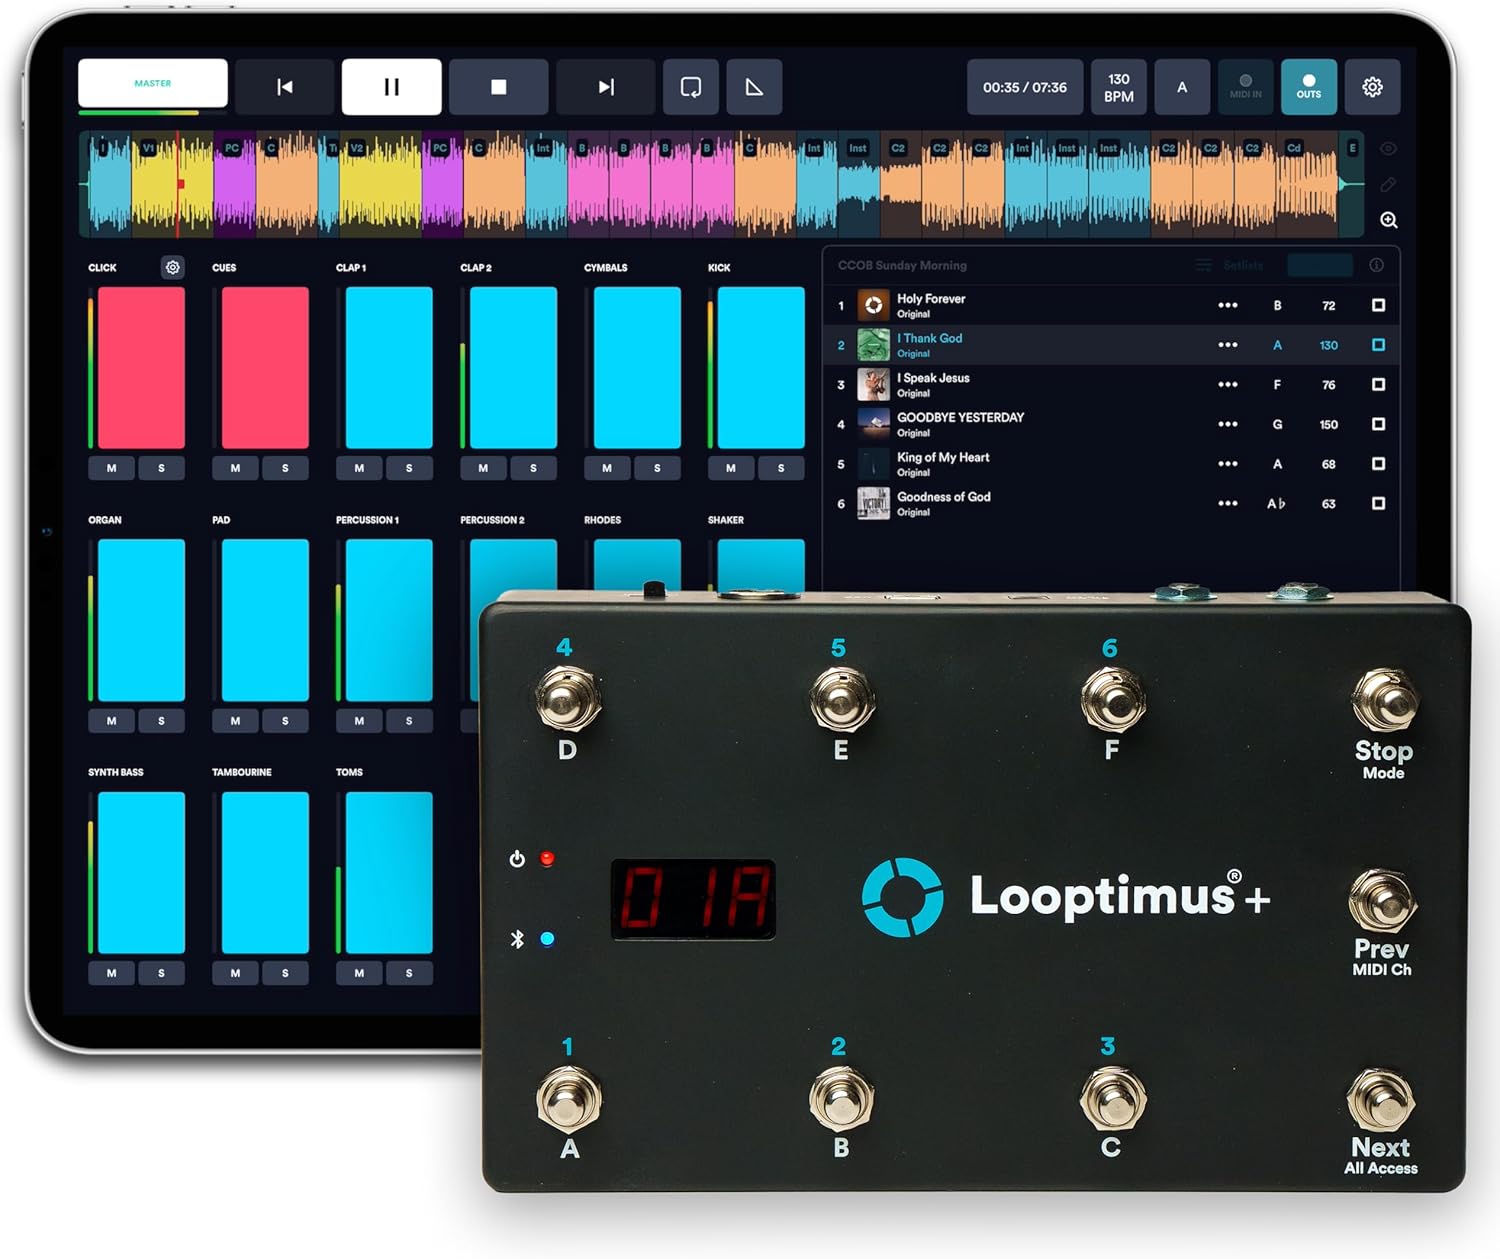Open the BPM selector showing 130 BPM
Screen dimensions: 1500x1259
[x=1119, y=87]
